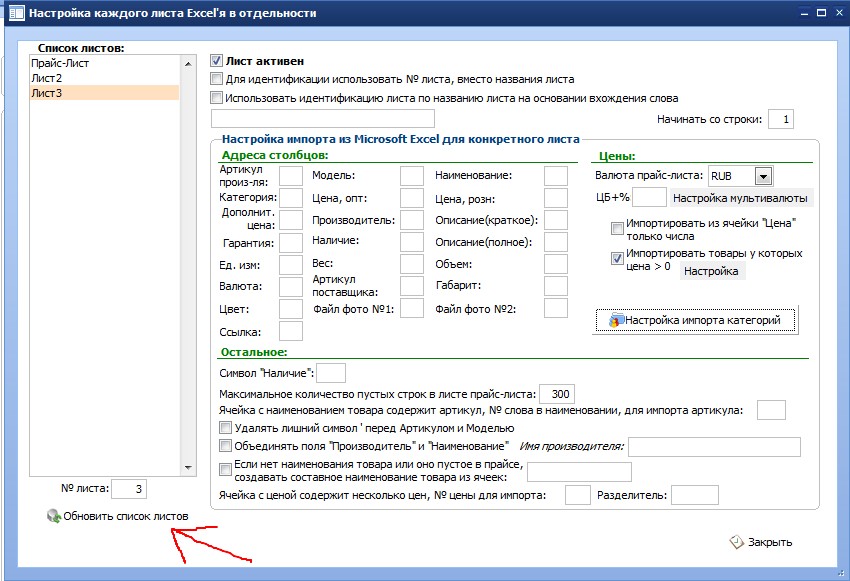Open Настройка мультивалюты

pyautogui.click(x=740, y=198)
